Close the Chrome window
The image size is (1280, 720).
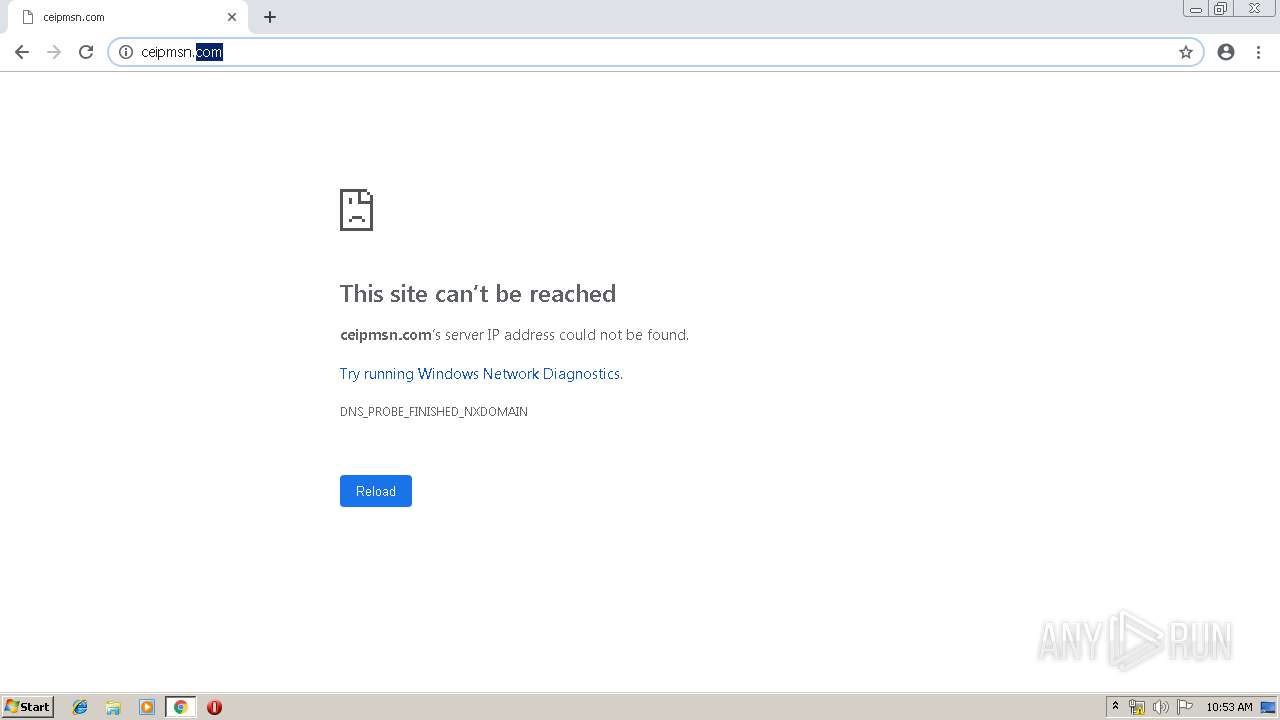click(1254, 9)
